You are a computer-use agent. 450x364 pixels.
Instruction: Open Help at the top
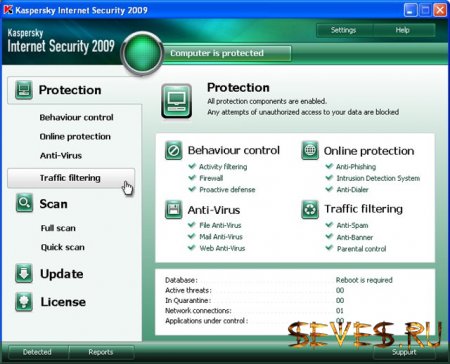coord(403,30)
